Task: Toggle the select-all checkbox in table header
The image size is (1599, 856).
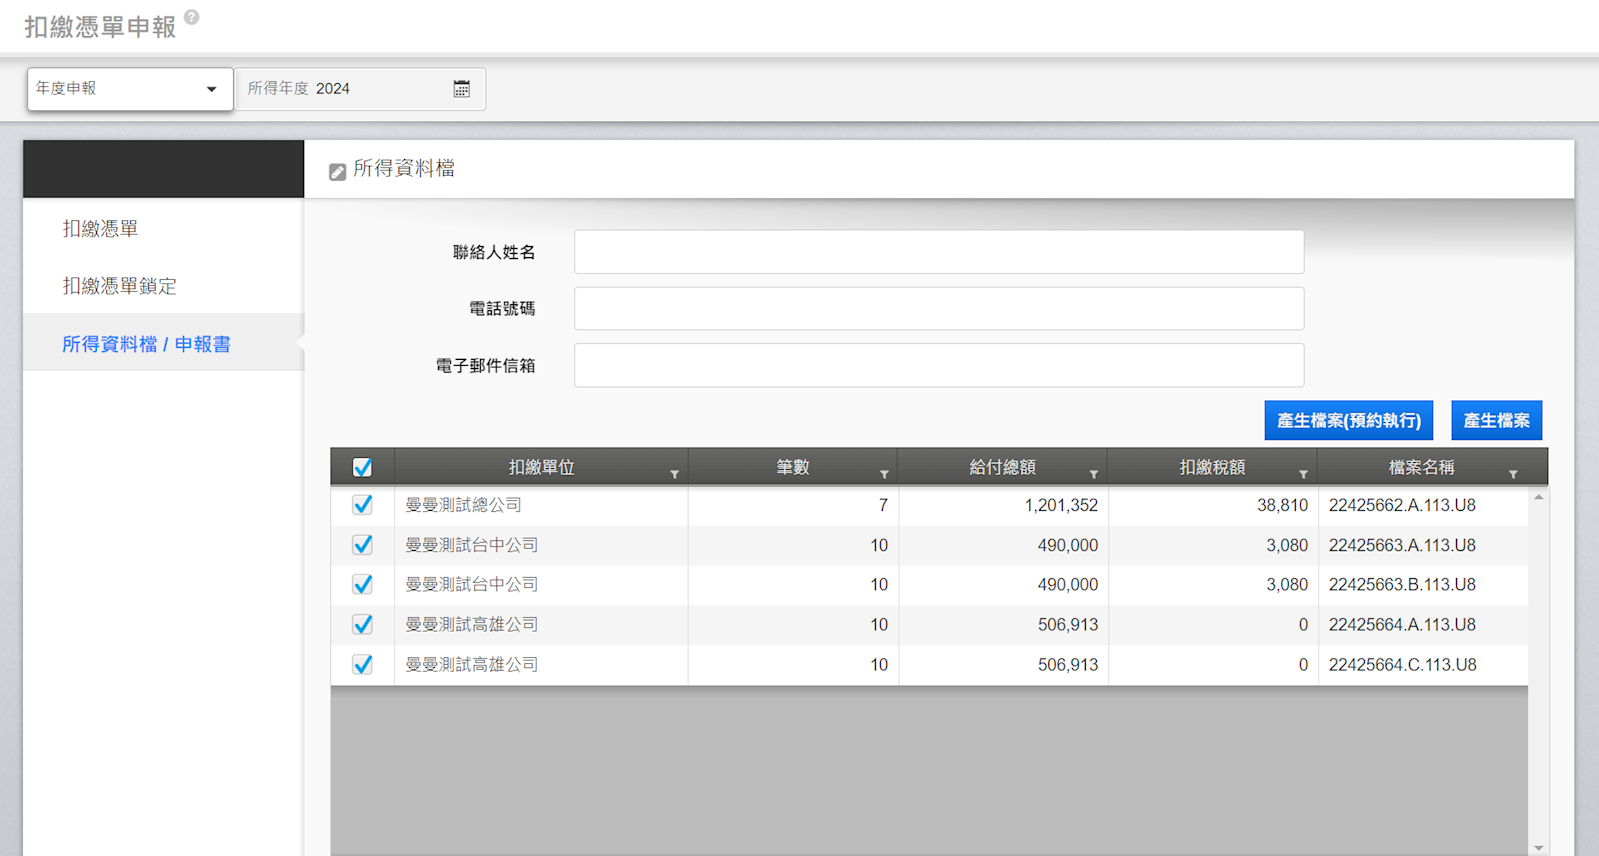Action: tap(362, 467)
